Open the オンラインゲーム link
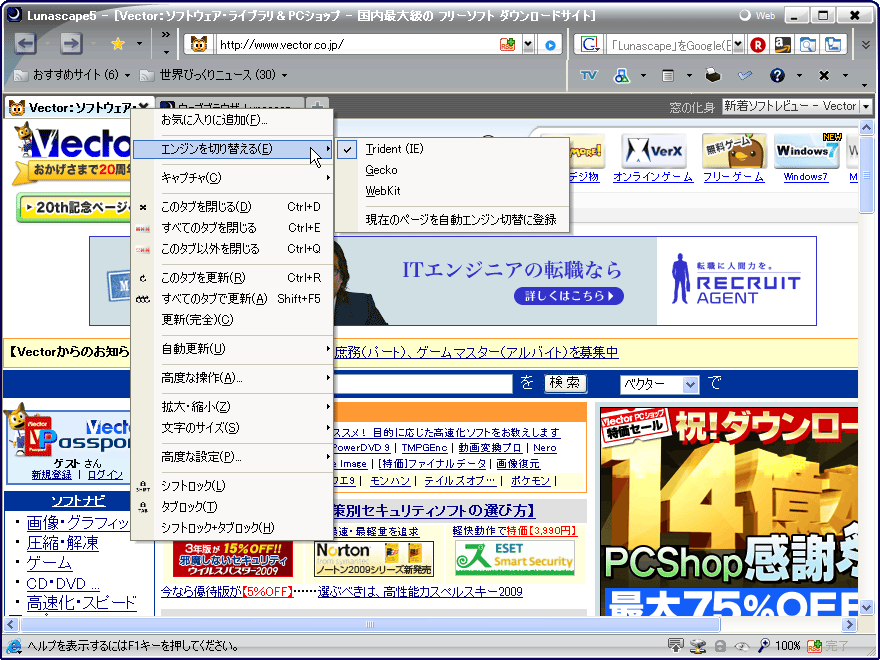The image size is (880, 660). (653, 177)
